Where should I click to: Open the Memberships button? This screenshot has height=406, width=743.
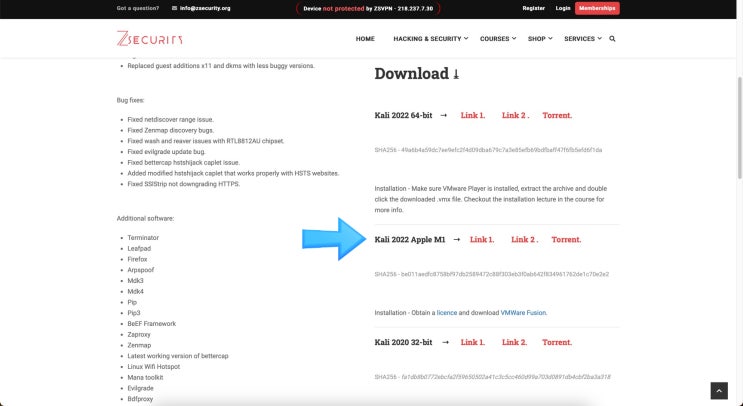pos(597,8)
